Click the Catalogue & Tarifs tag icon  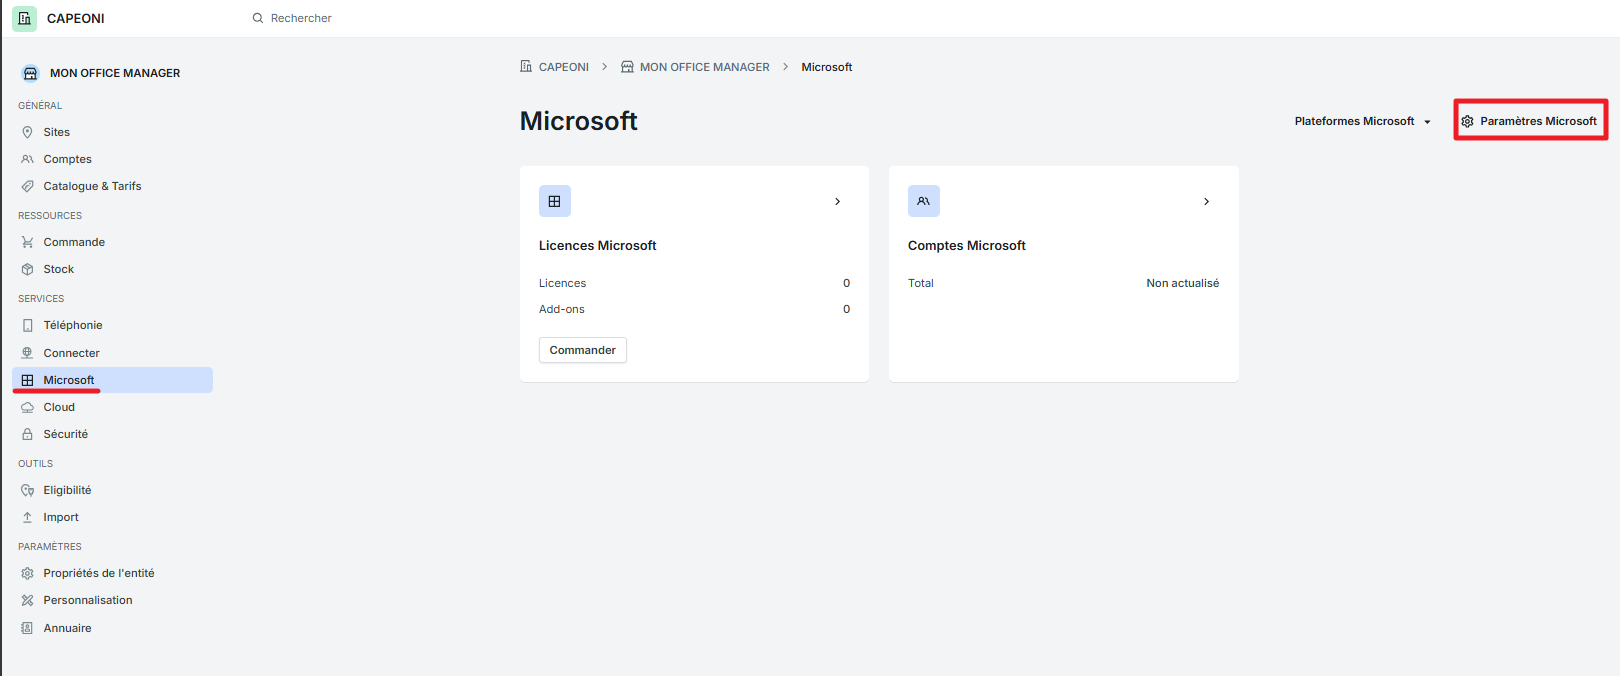pos(27,186)
